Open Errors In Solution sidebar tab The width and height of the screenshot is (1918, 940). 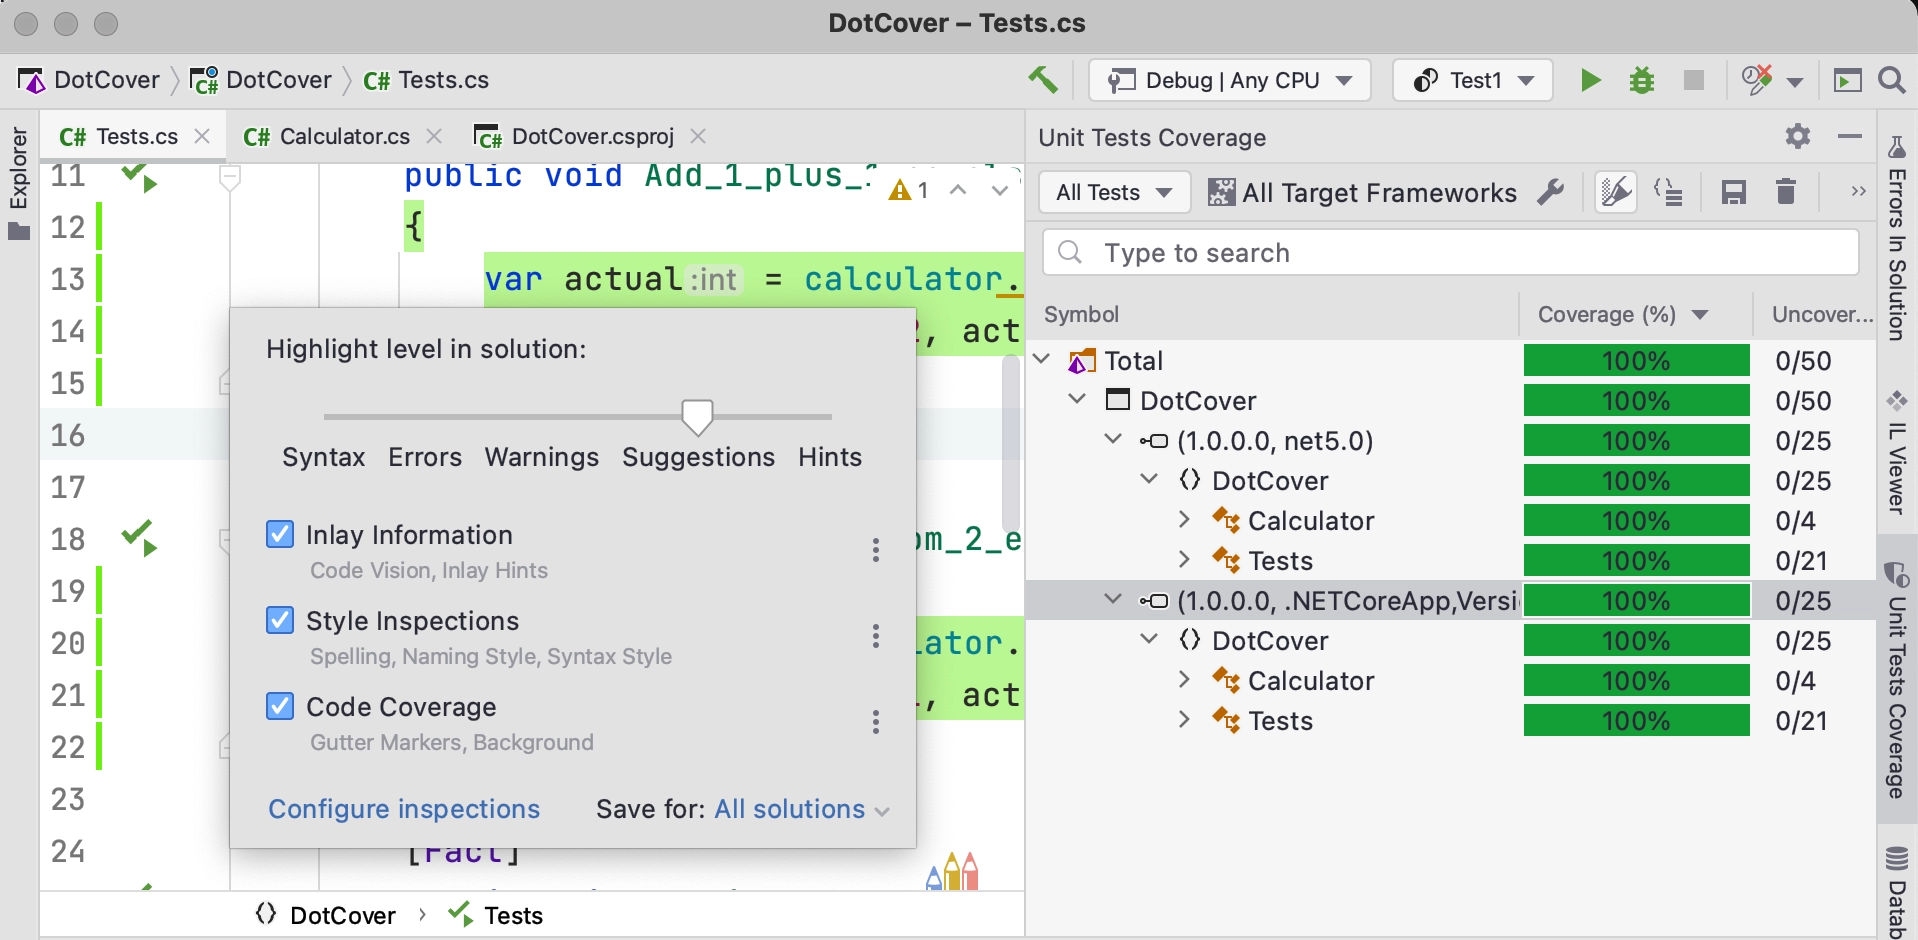[1897, 240]
